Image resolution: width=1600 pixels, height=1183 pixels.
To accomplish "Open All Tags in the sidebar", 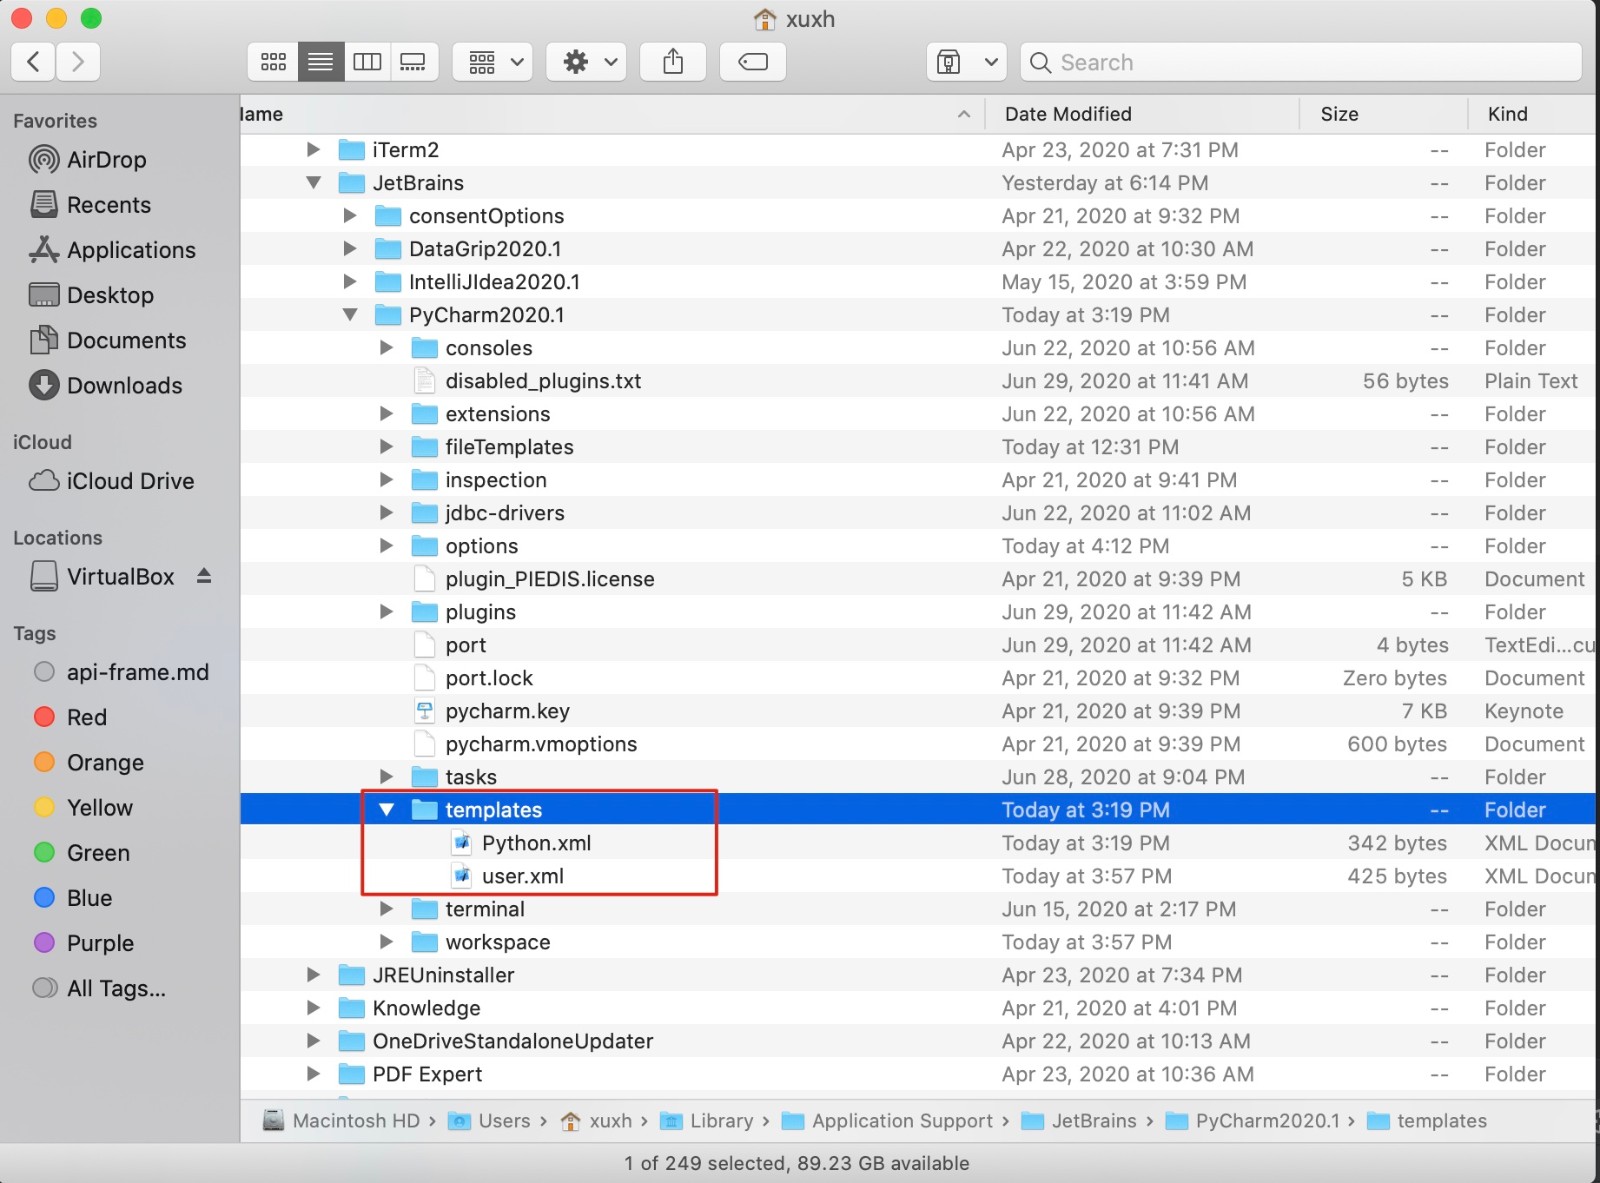I will [100, 988].
